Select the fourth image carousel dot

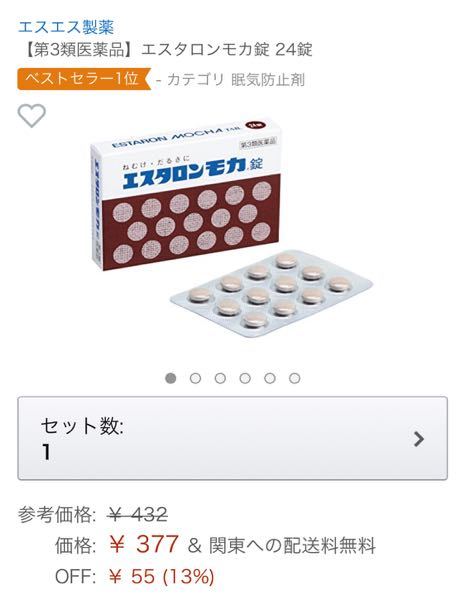click(x=245, y=378)
